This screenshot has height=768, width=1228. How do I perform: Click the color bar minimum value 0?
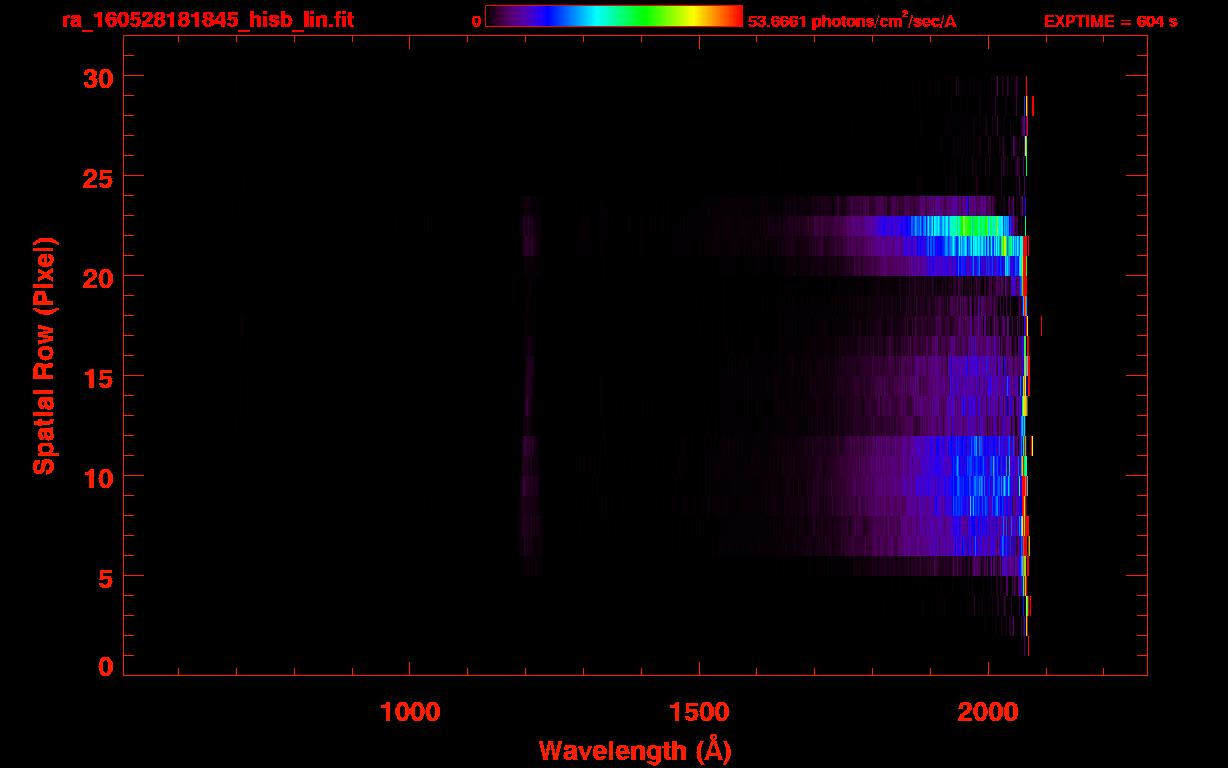point(477,21)
